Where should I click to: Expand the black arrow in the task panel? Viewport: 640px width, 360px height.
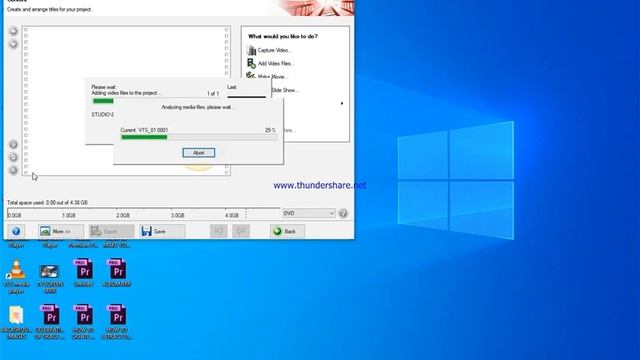pos(342,103)
